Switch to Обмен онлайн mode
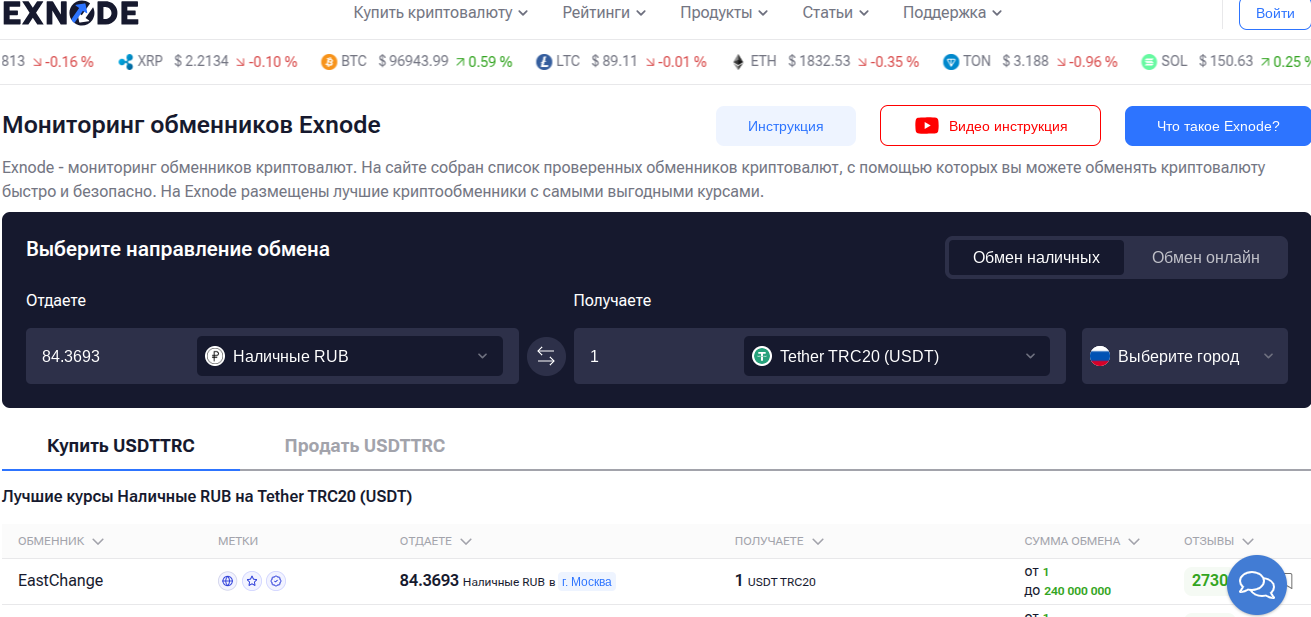The width and height of the screenshot is (1311, 617). pos(1205,257)
